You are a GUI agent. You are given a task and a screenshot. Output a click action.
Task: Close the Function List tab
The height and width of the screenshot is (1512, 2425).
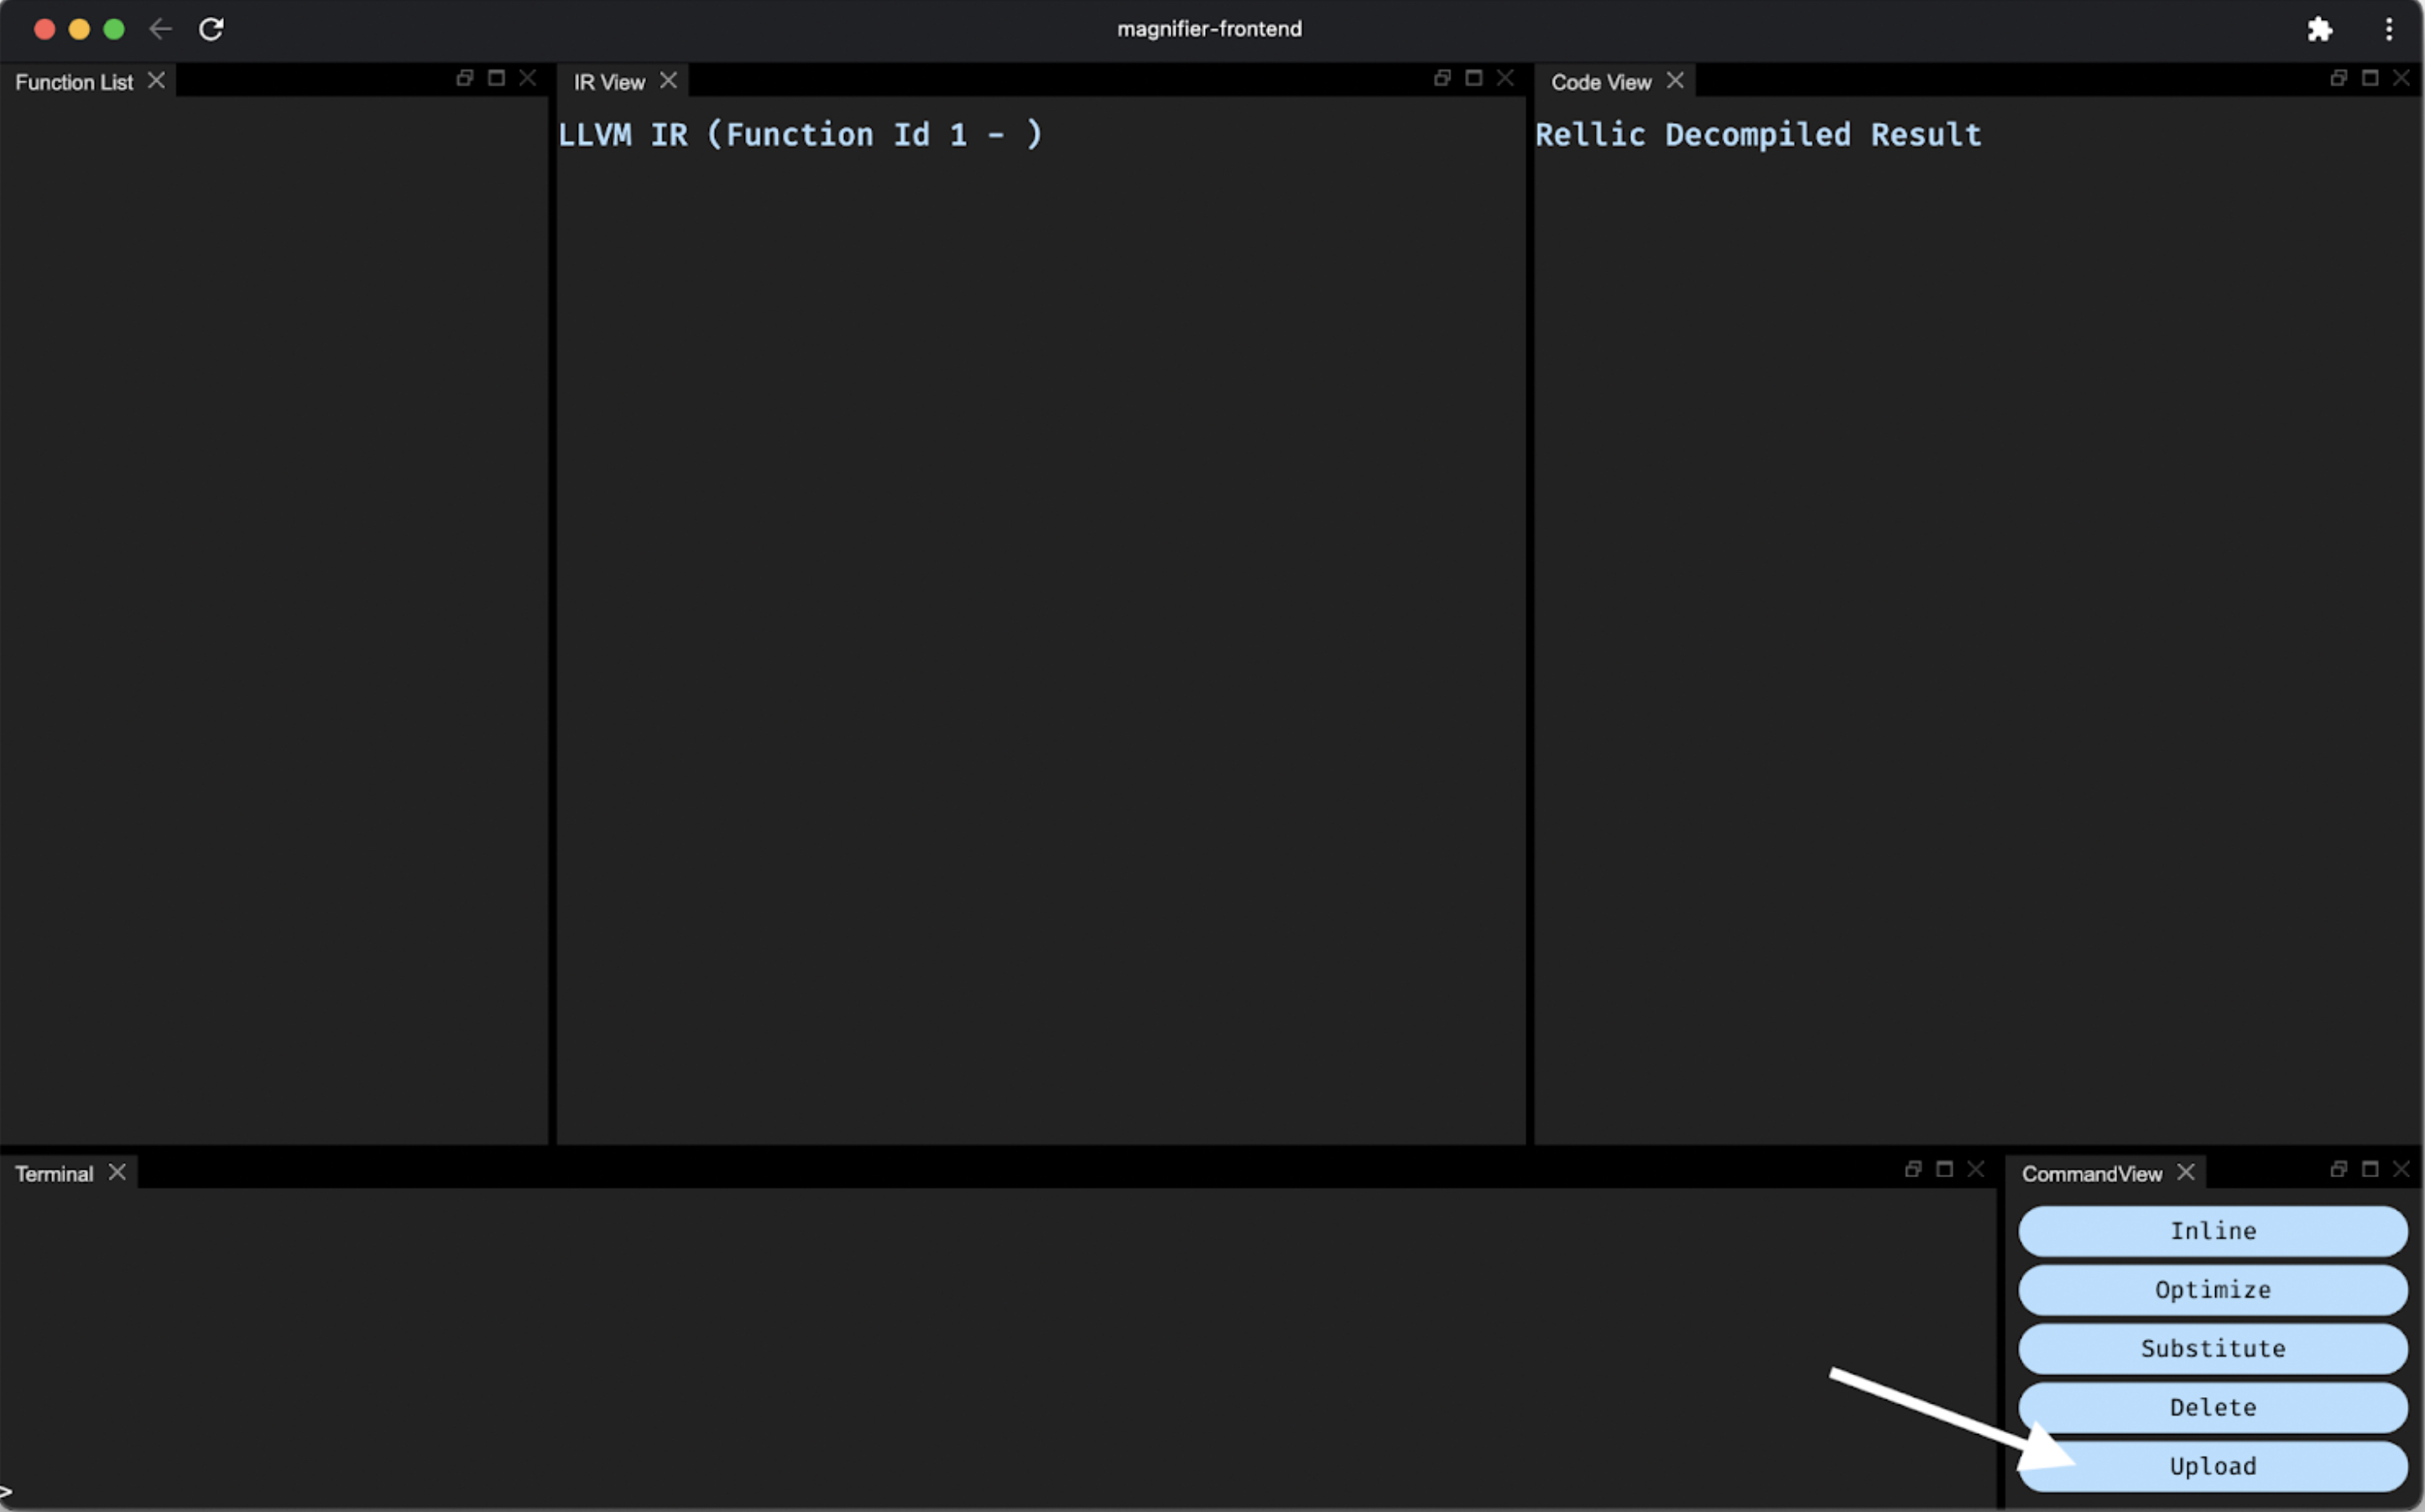[156, 81]
